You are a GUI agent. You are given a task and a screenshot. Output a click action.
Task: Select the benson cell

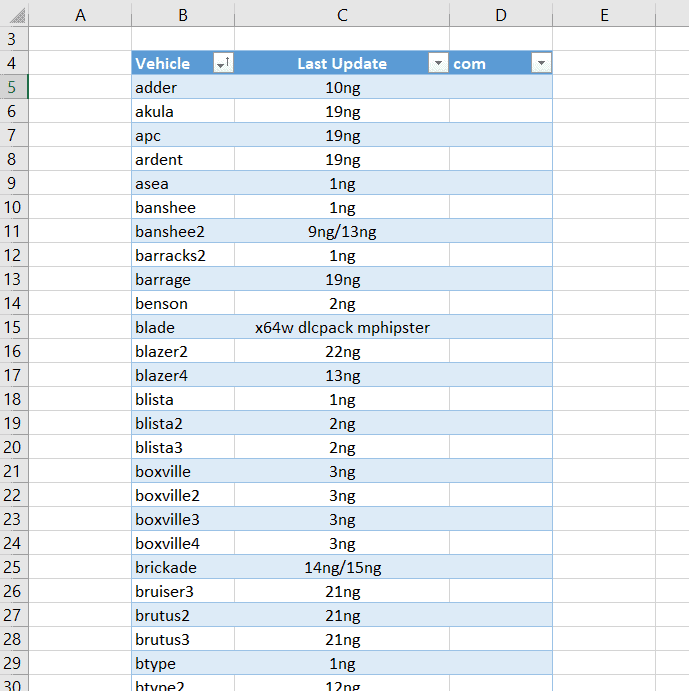pyautogui.click(x=183, y=303)
